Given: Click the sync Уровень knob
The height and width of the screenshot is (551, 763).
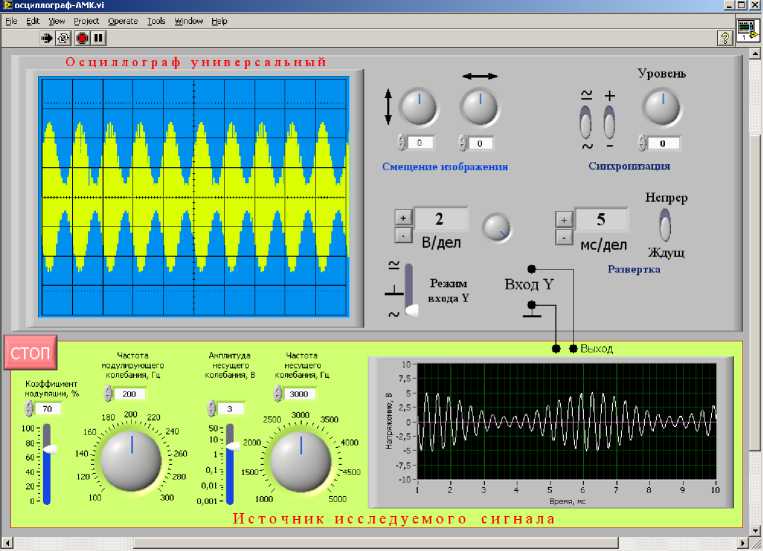Looking at the screenshot, I should click(x=660, y=106).
